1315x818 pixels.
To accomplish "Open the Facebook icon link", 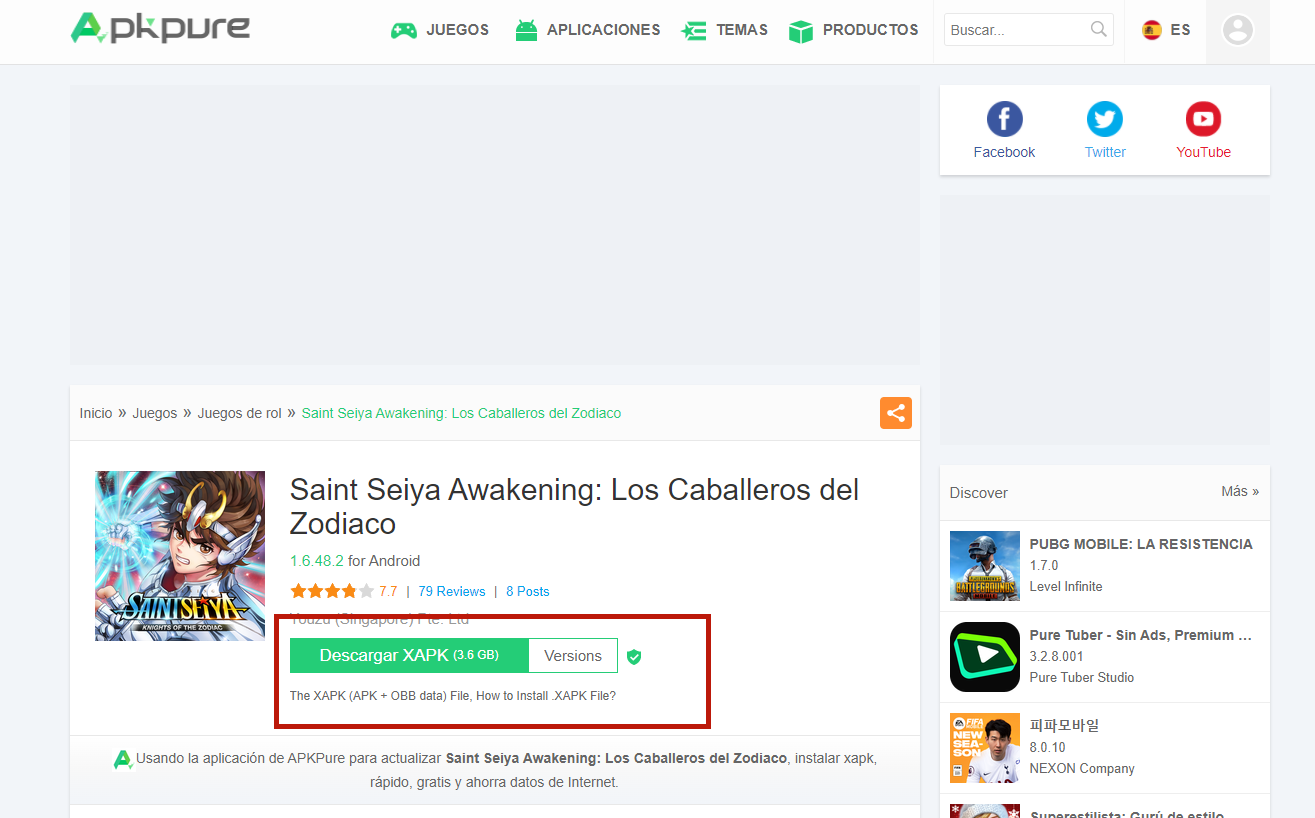I will [1004, 120].
